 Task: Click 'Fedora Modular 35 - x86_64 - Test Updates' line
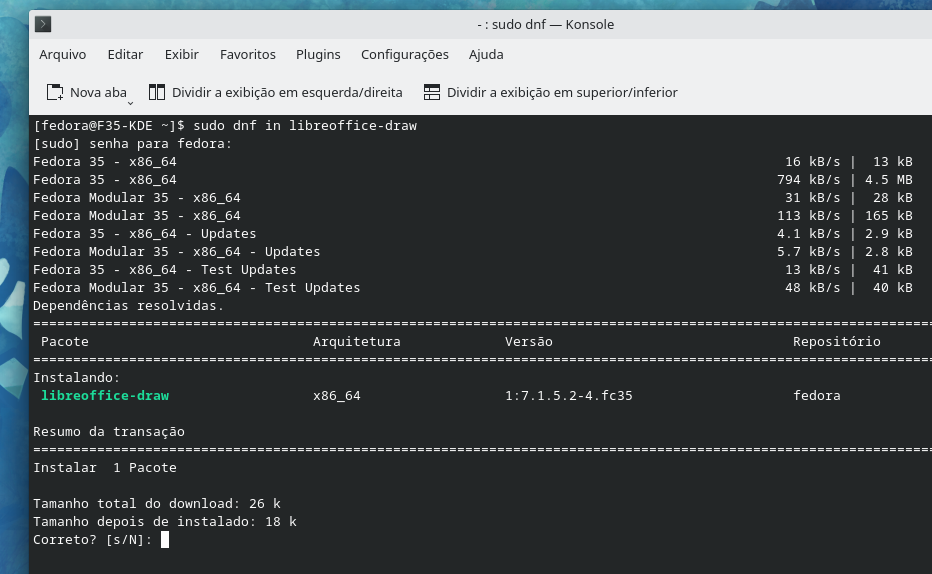click(x=197, y=288)
